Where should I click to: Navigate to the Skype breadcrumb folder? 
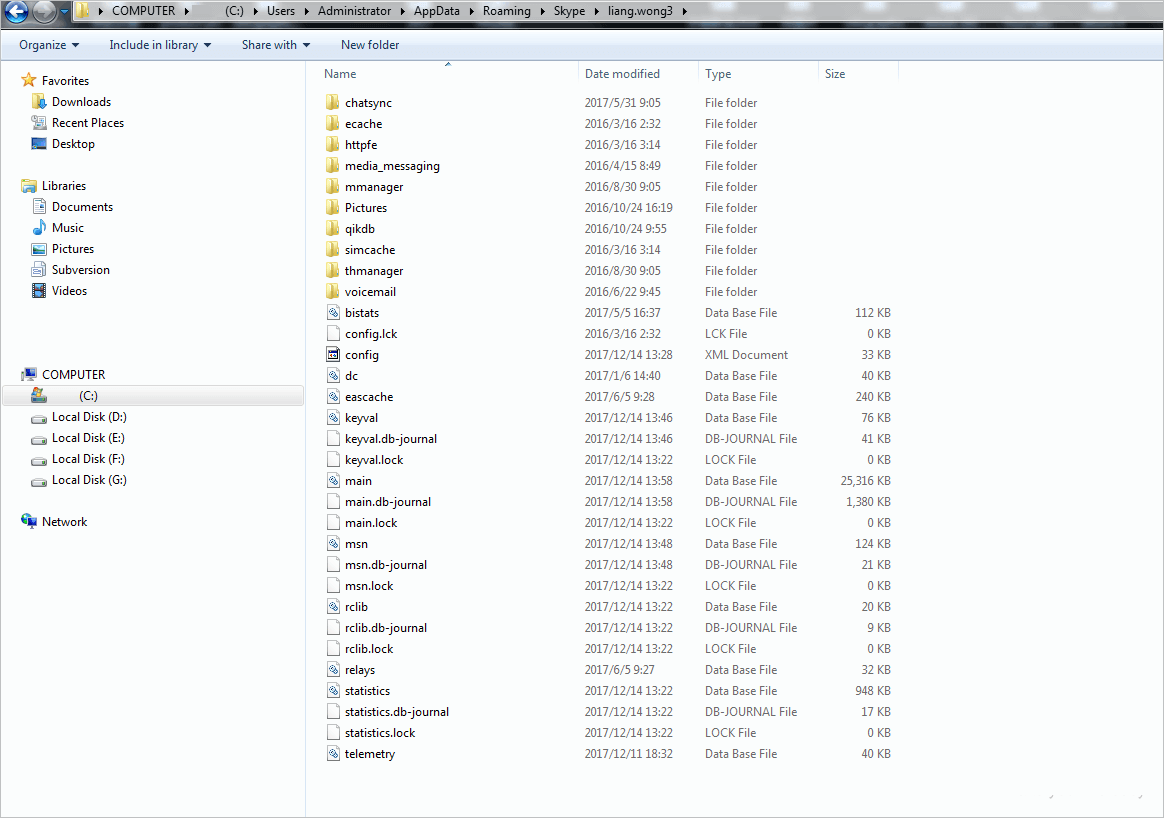point(570,10)
